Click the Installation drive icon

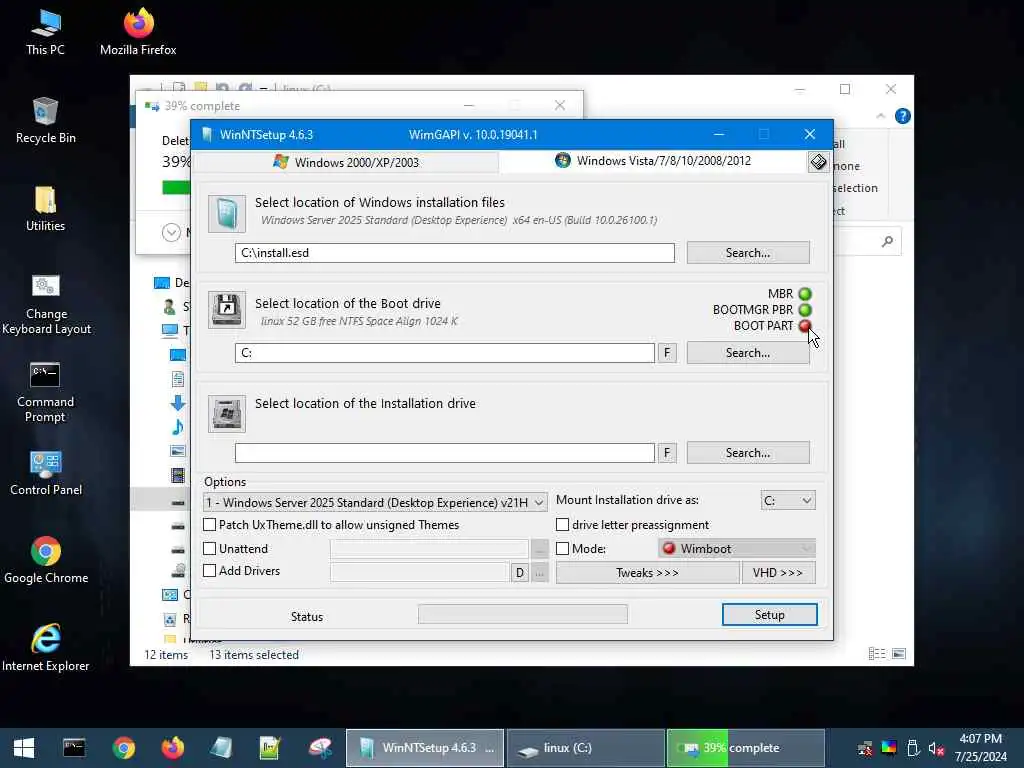click(227, 413)
